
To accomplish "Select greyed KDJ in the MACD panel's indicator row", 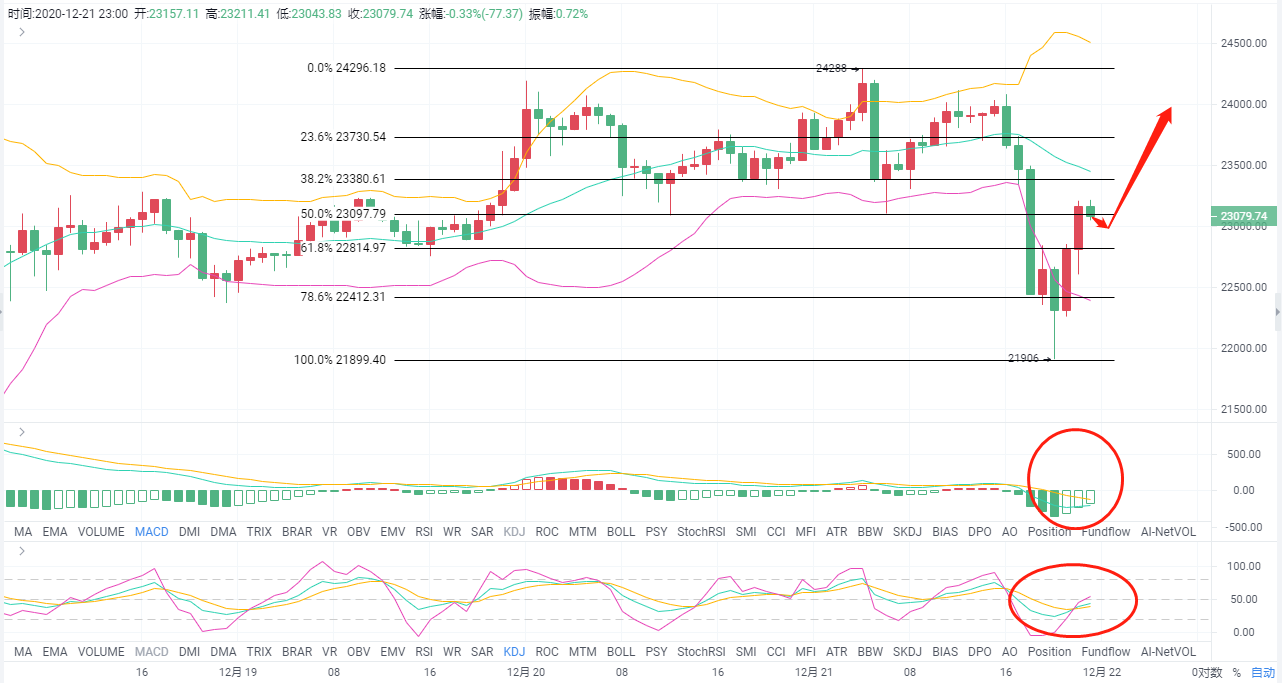I will 515,532.
